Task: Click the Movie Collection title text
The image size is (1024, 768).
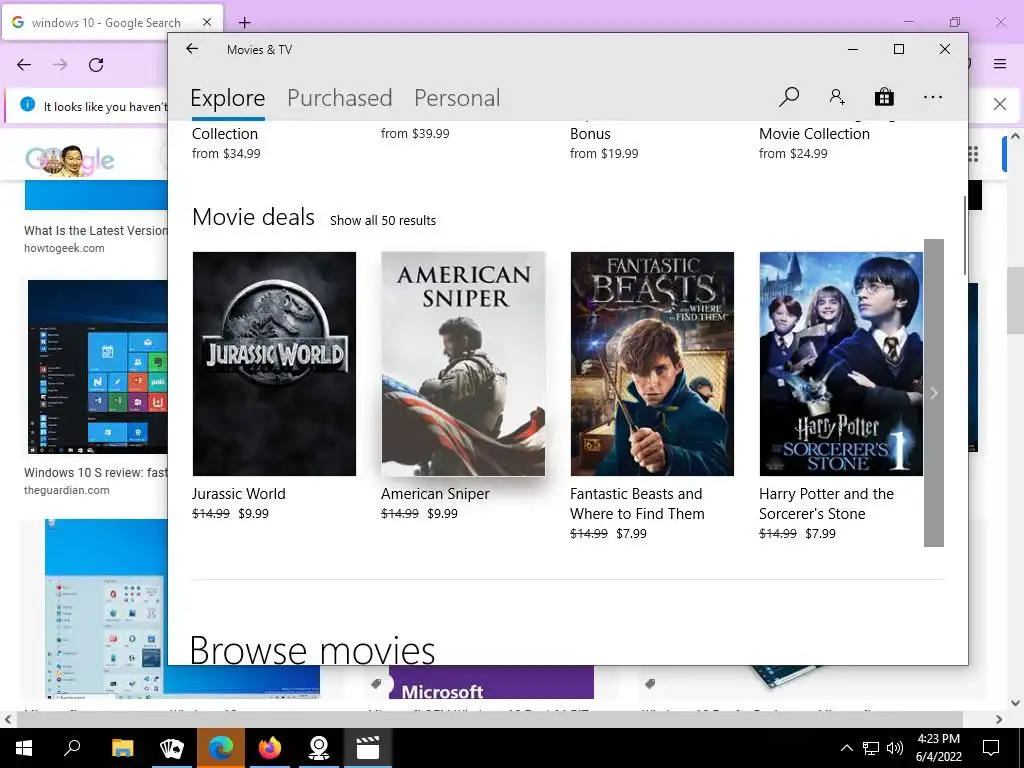Action: 814,134
